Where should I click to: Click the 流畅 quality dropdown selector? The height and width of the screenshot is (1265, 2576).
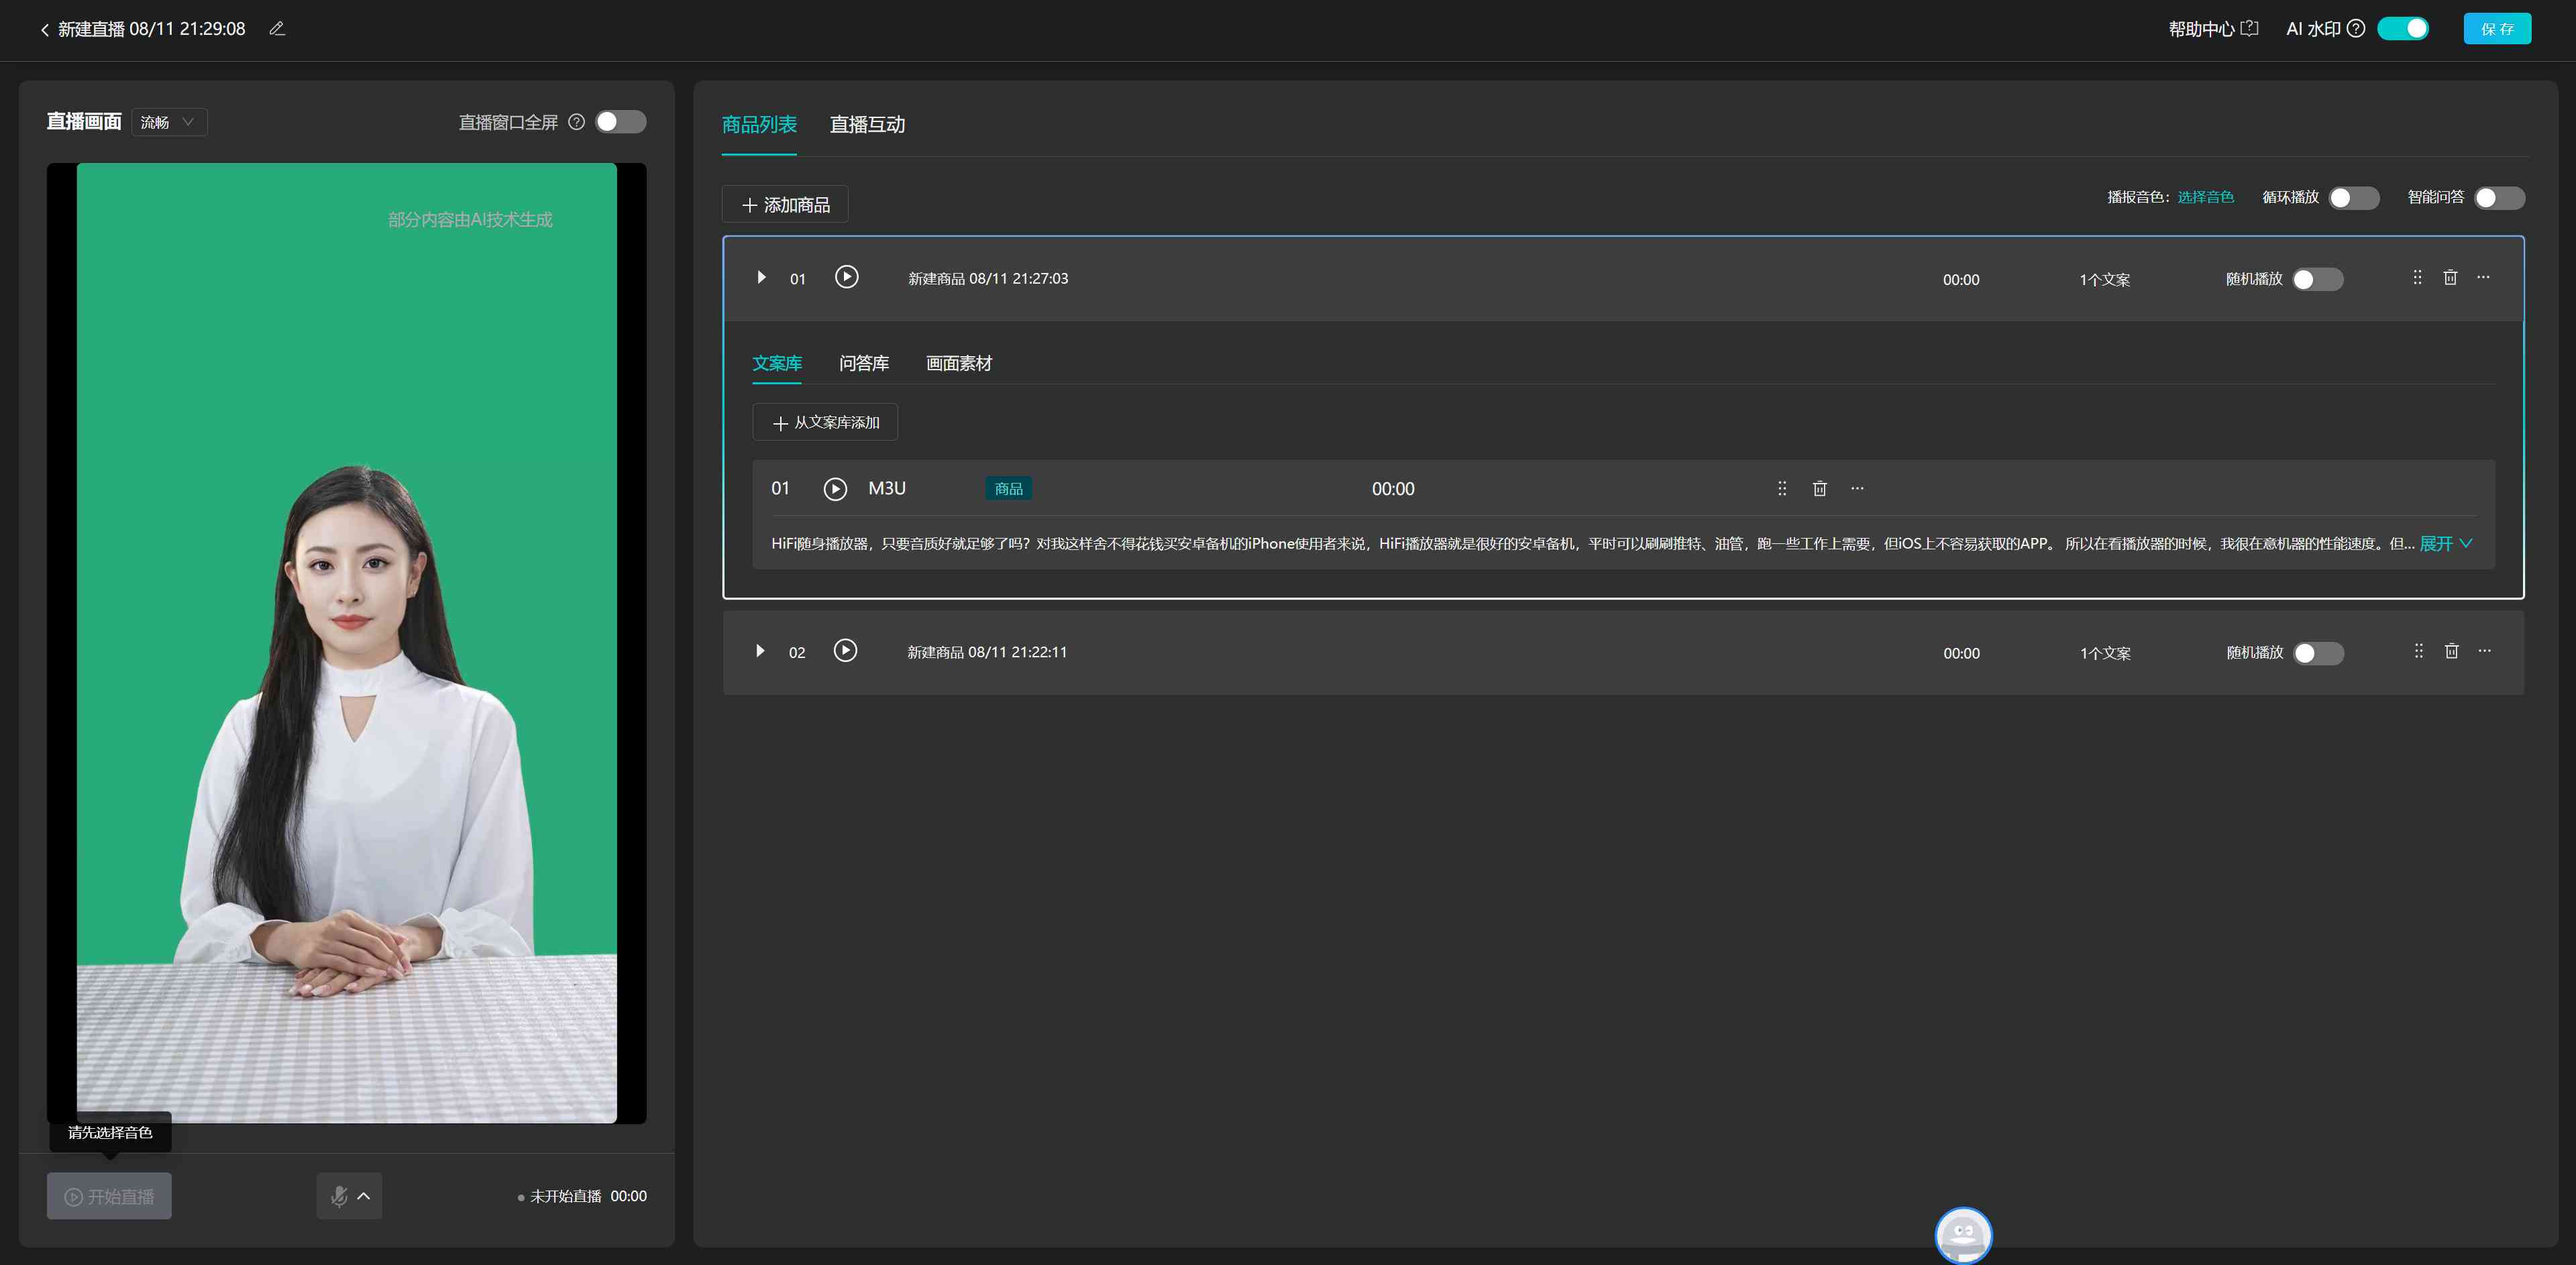(171, 120)
